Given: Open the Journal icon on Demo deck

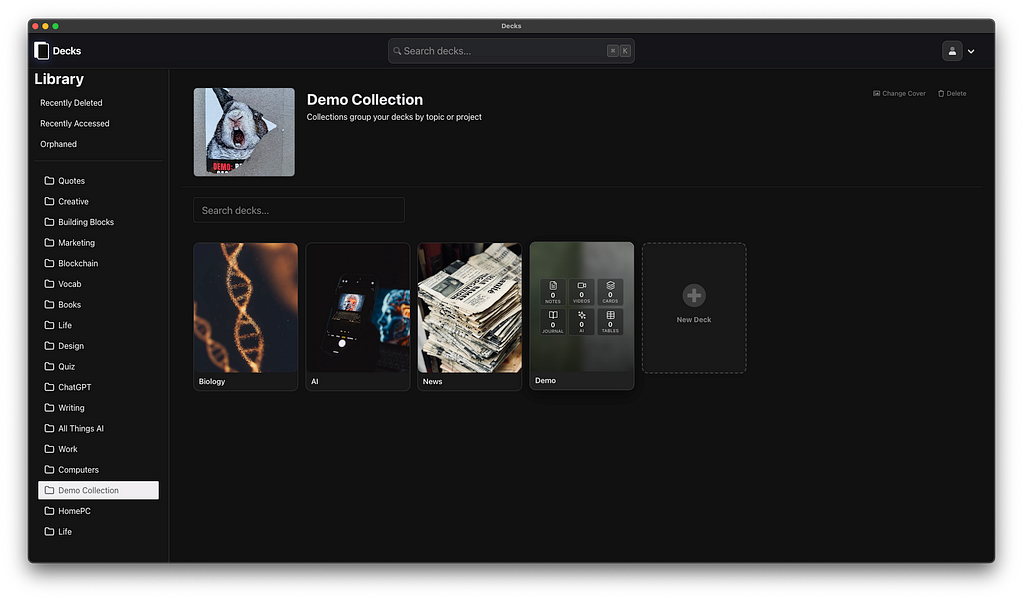Looking at the screenshot, I should (x=553, y=322).
